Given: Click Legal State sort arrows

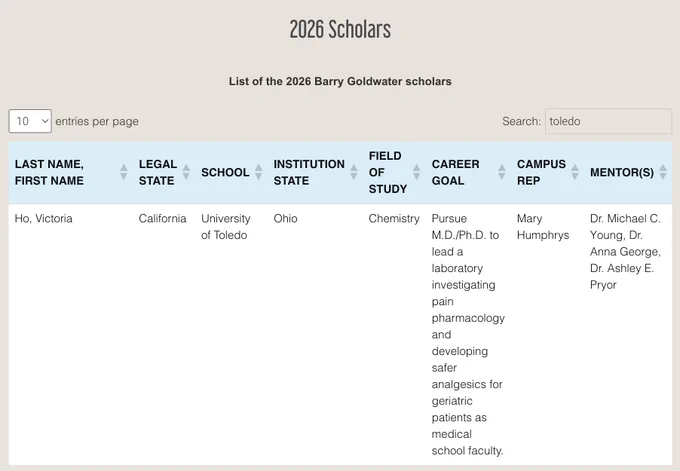Looking at the screenshot, I should point(186,172).
